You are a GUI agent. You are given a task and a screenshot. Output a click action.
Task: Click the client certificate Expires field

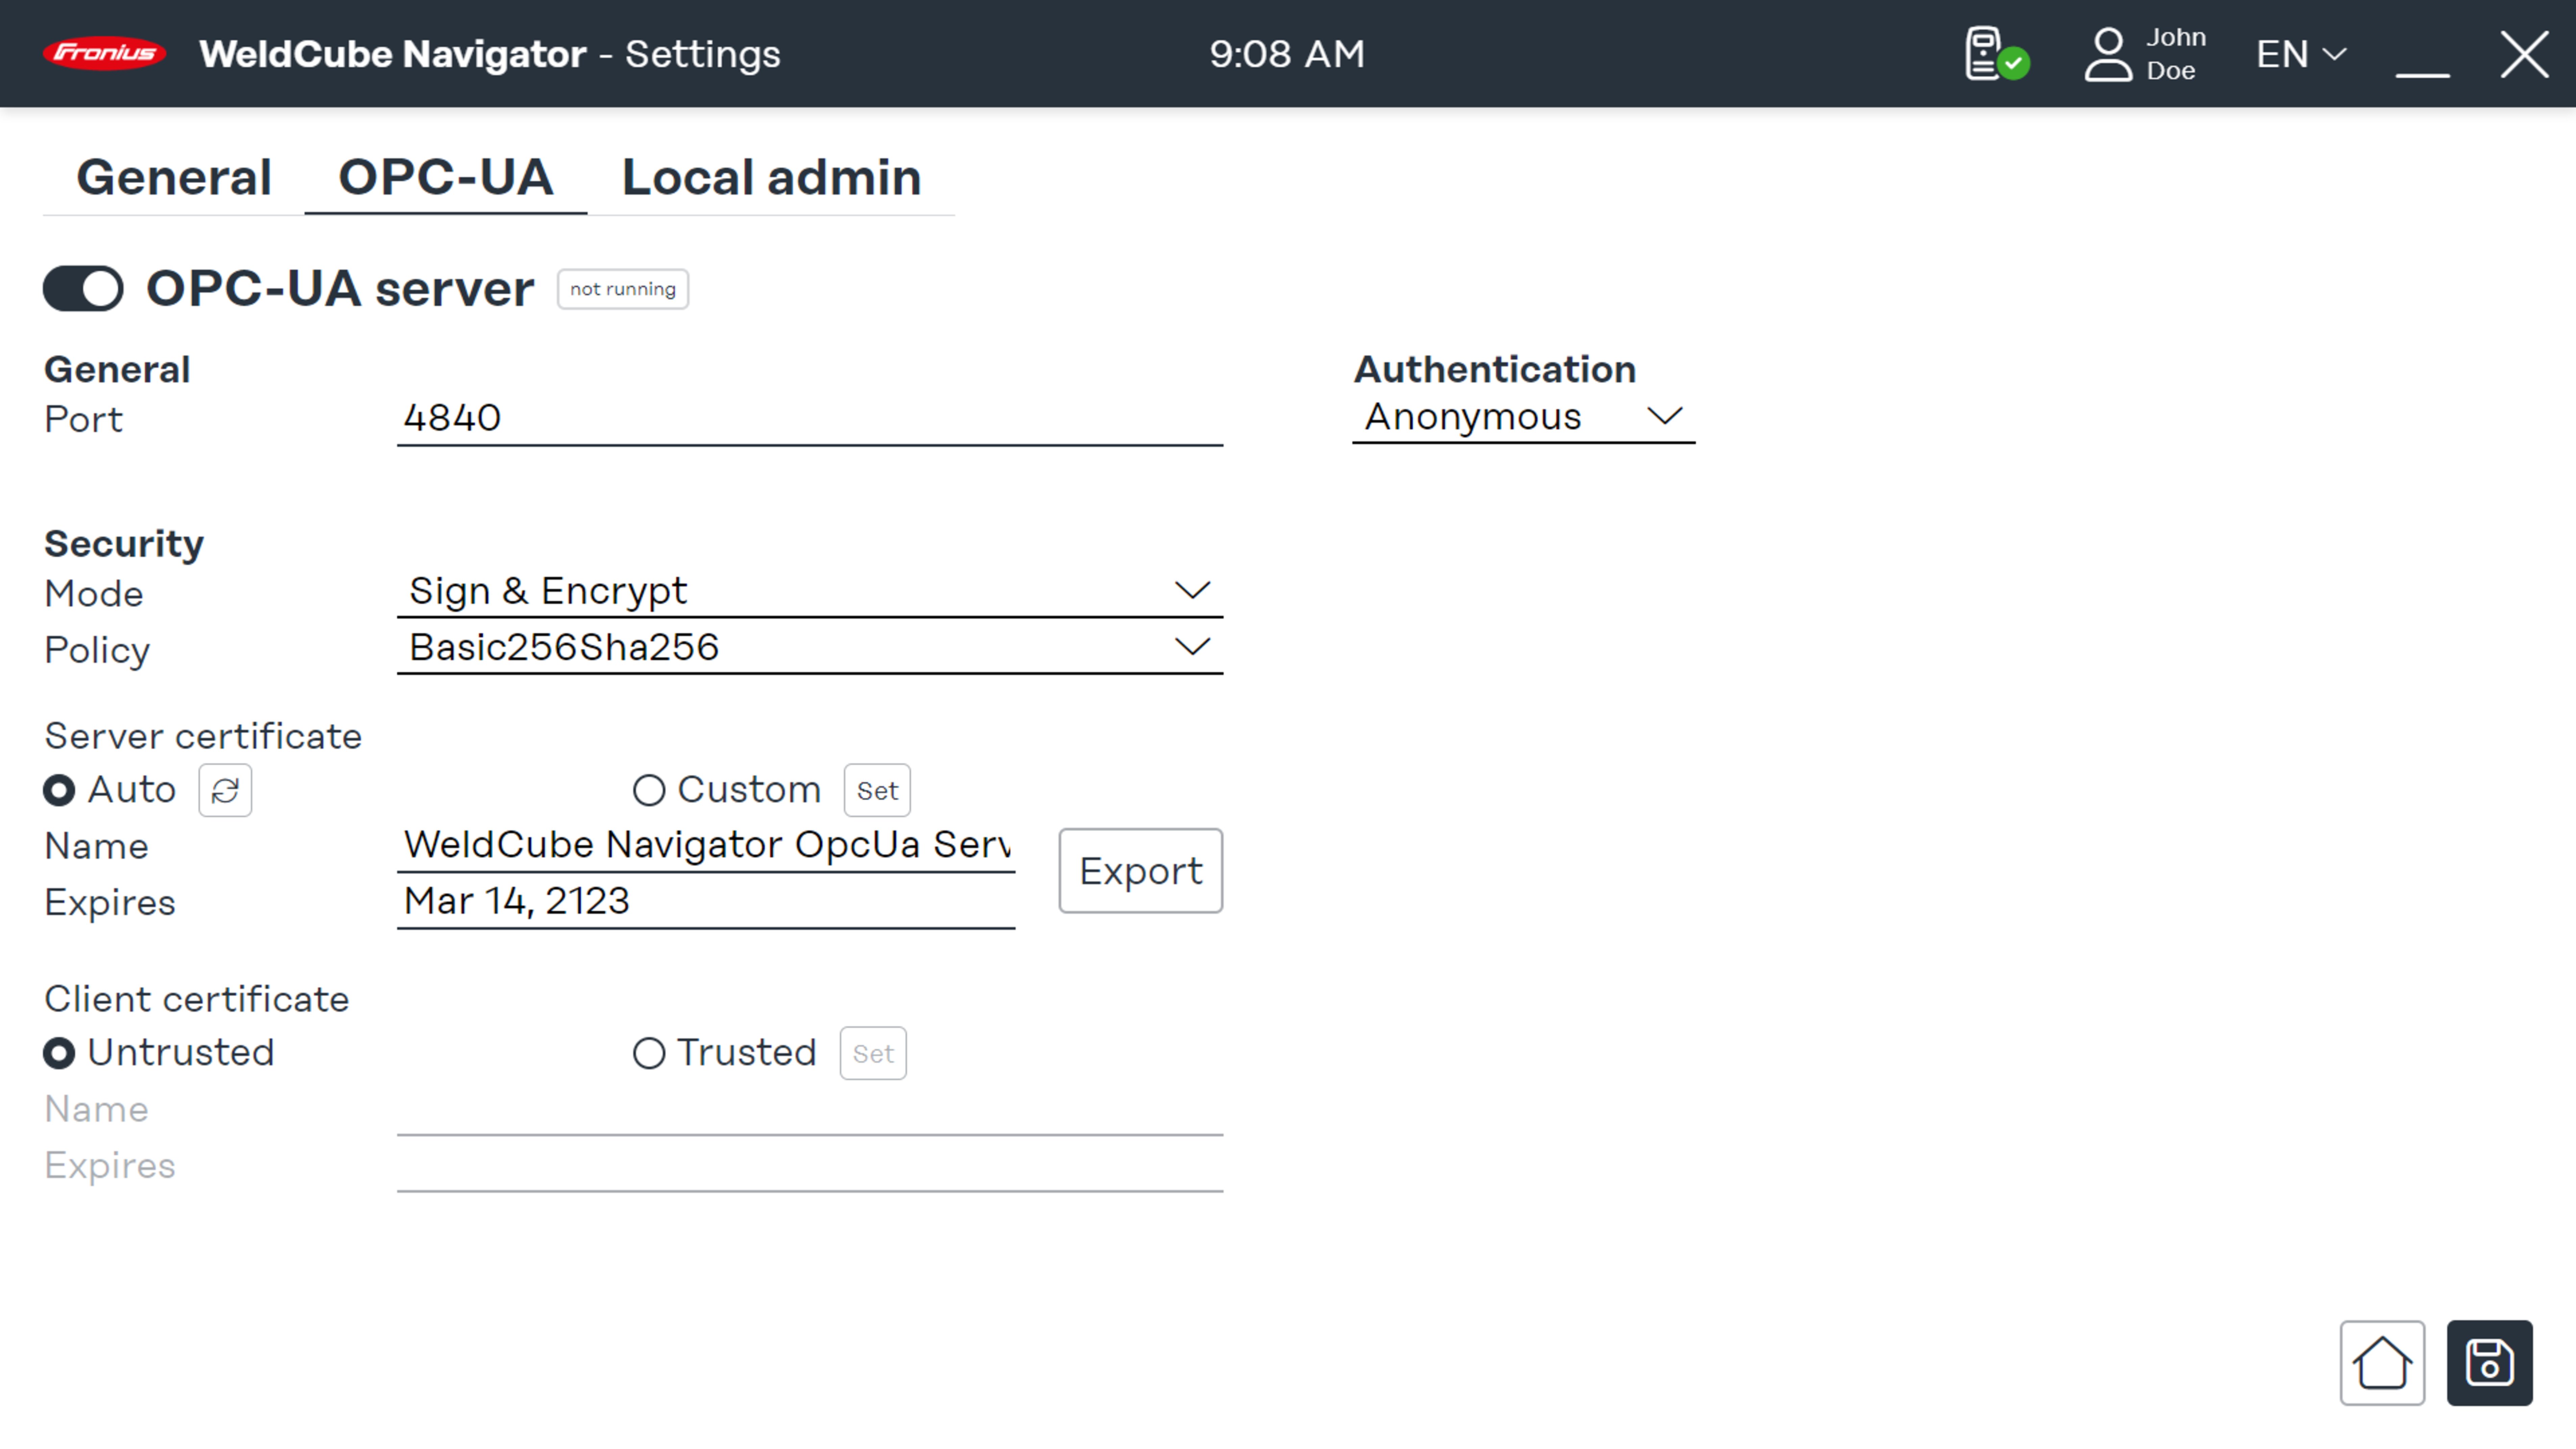pos(810,1166)
